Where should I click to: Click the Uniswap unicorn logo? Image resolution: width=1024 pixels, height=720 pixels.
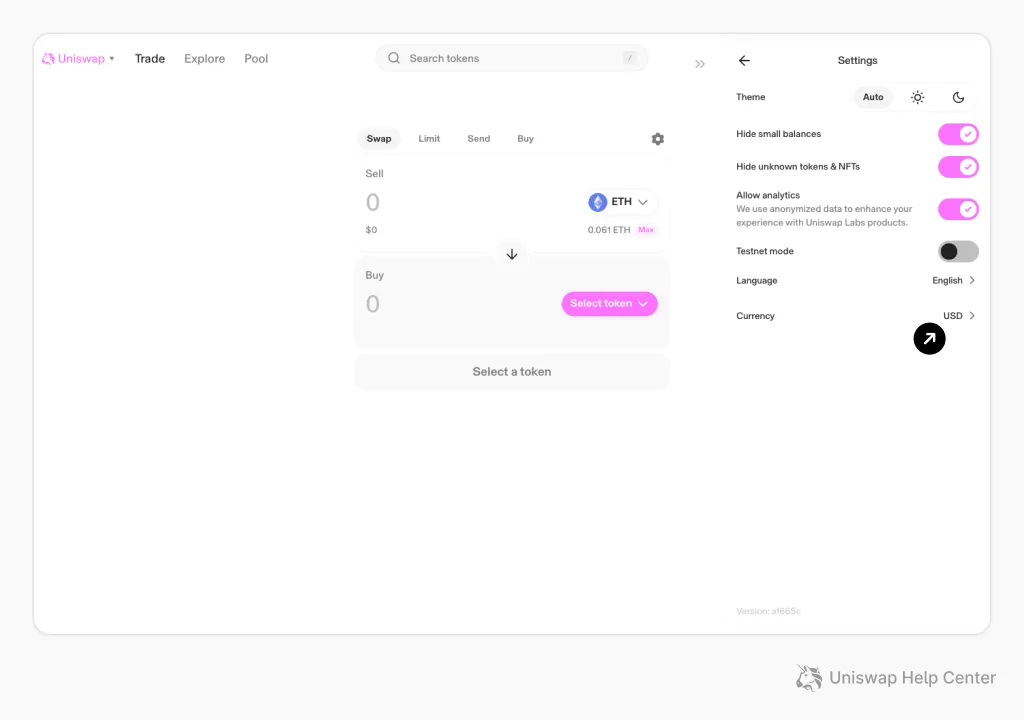[48, 59]
